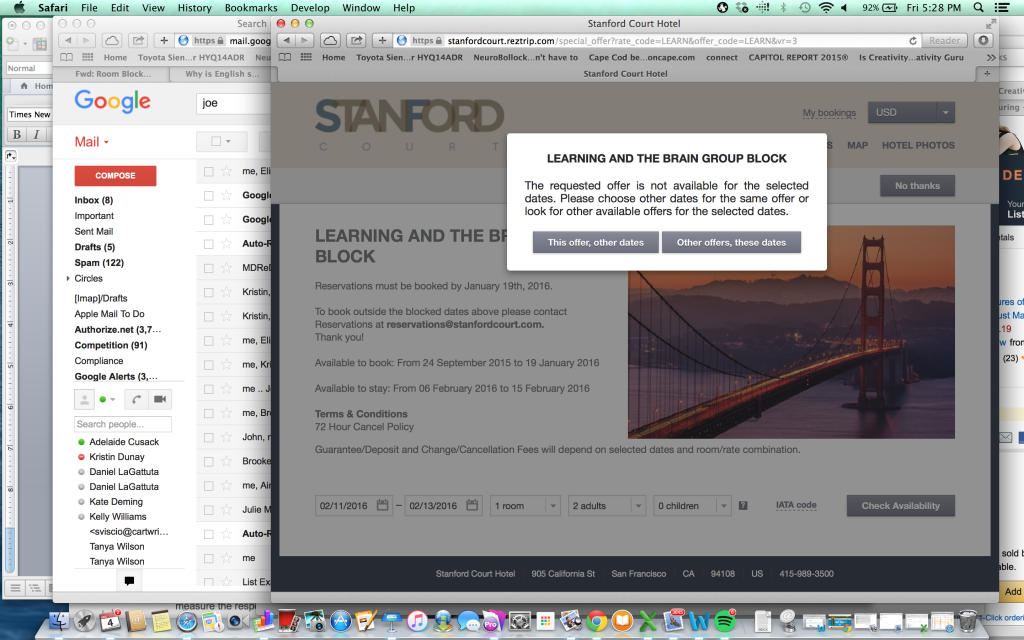Open check-in date calendar icon beside 02/11/2016

pos(383,505)
